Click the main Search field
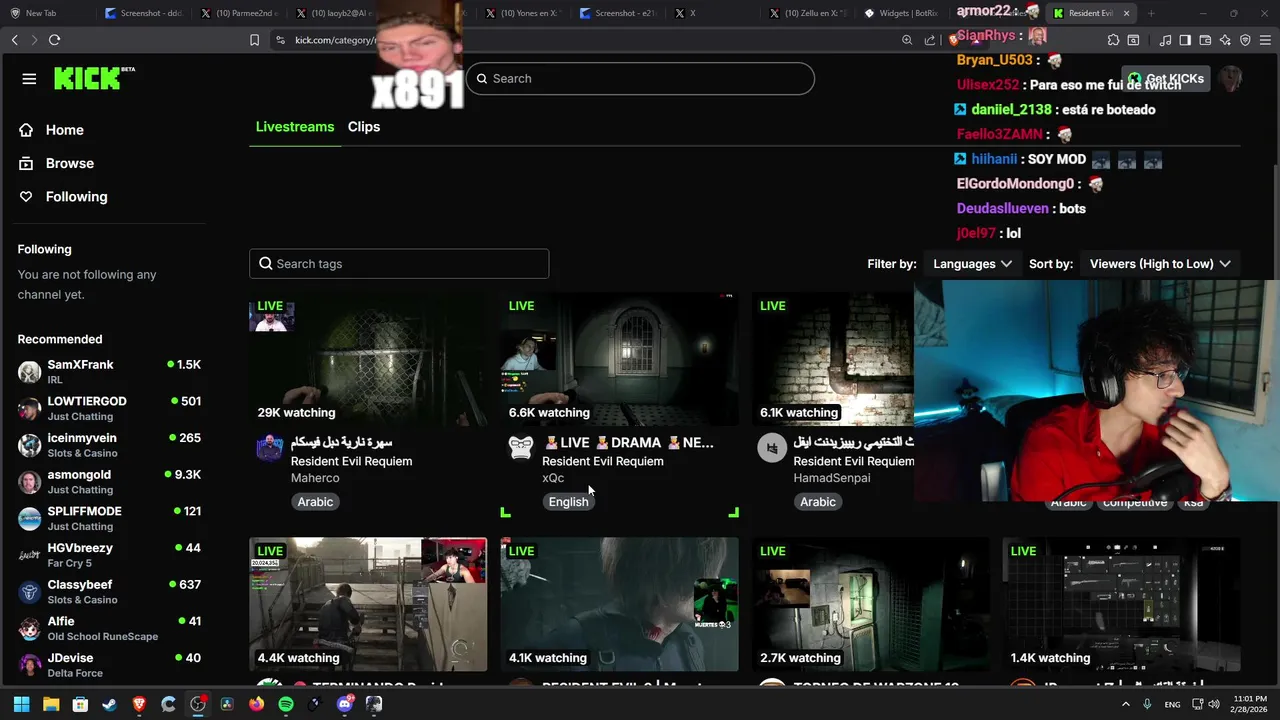 point(640,79)
